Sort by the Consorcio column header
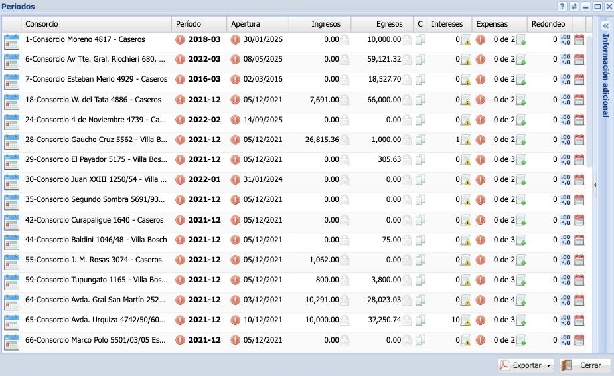Image resolution: width=614 pixels, height=376 pixels. (x=96, y=24)
